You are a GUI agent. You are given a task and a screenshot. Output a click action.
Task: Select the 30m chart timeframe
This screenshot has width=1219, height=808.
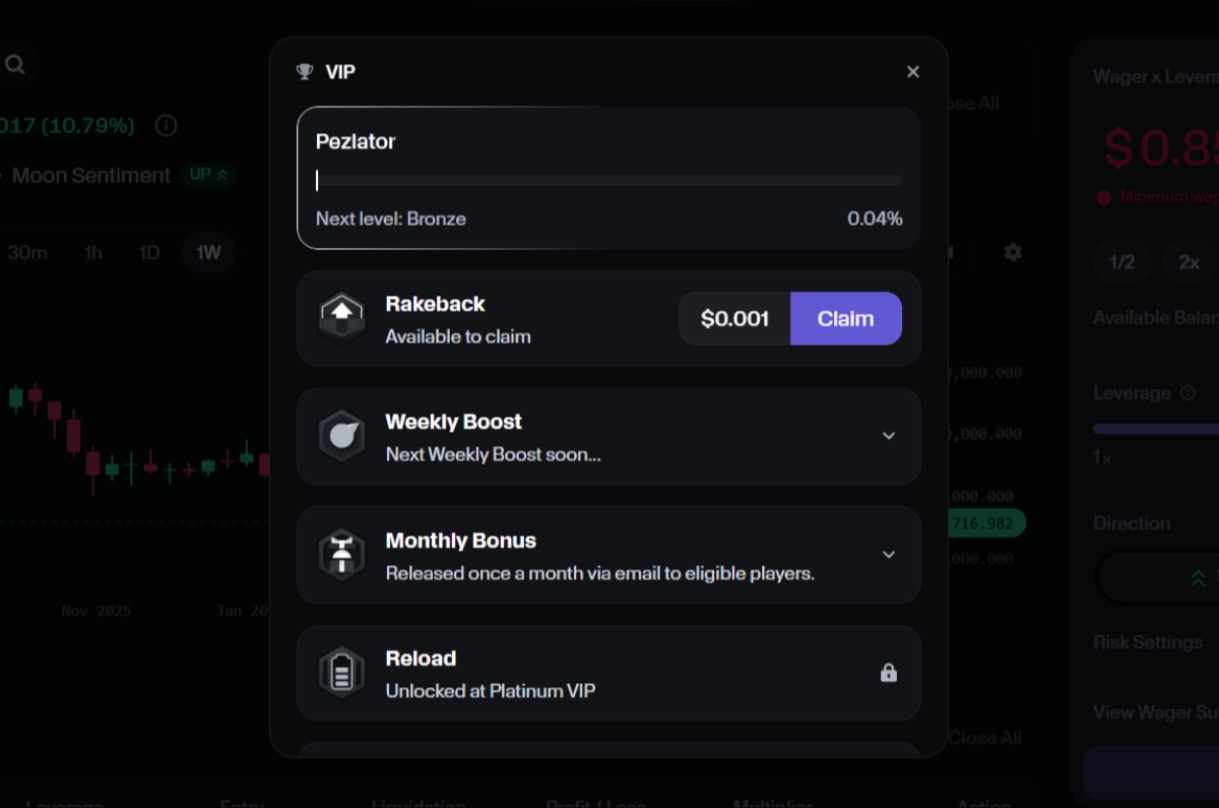click(28, 253)
